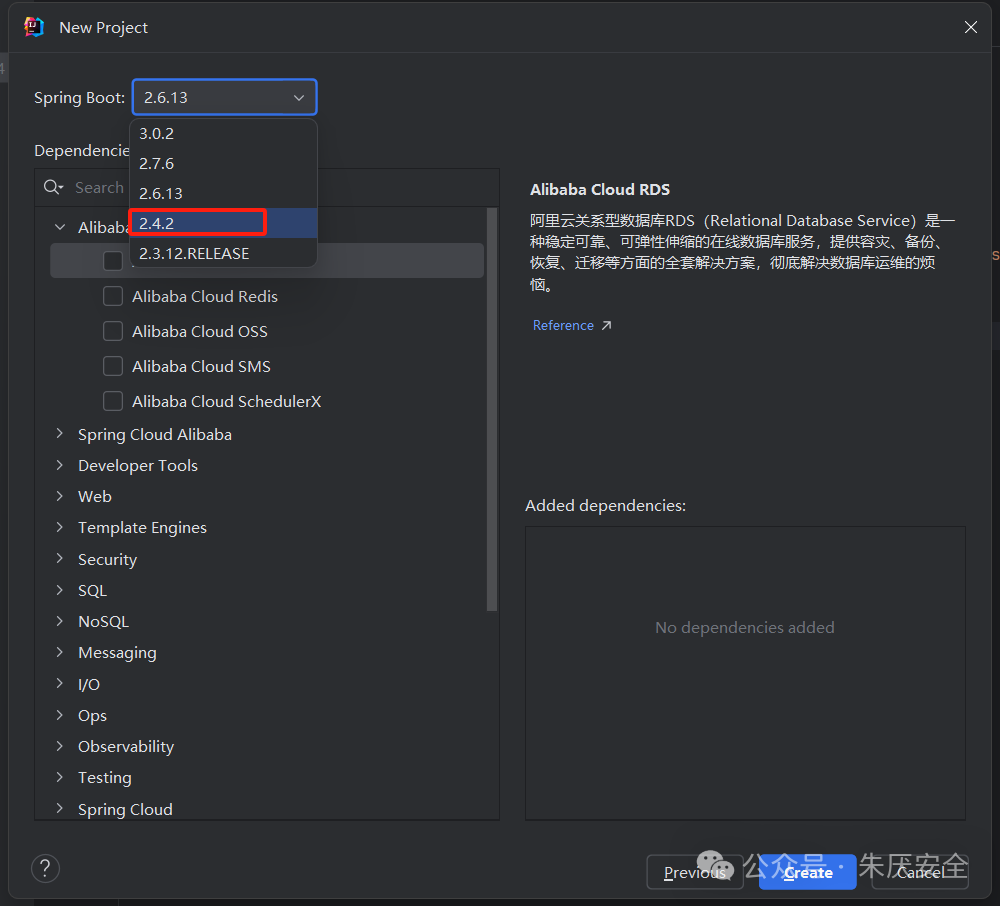
Task: Choose Spring Boot version 2.7.6
Action: [x=223, y=163]
